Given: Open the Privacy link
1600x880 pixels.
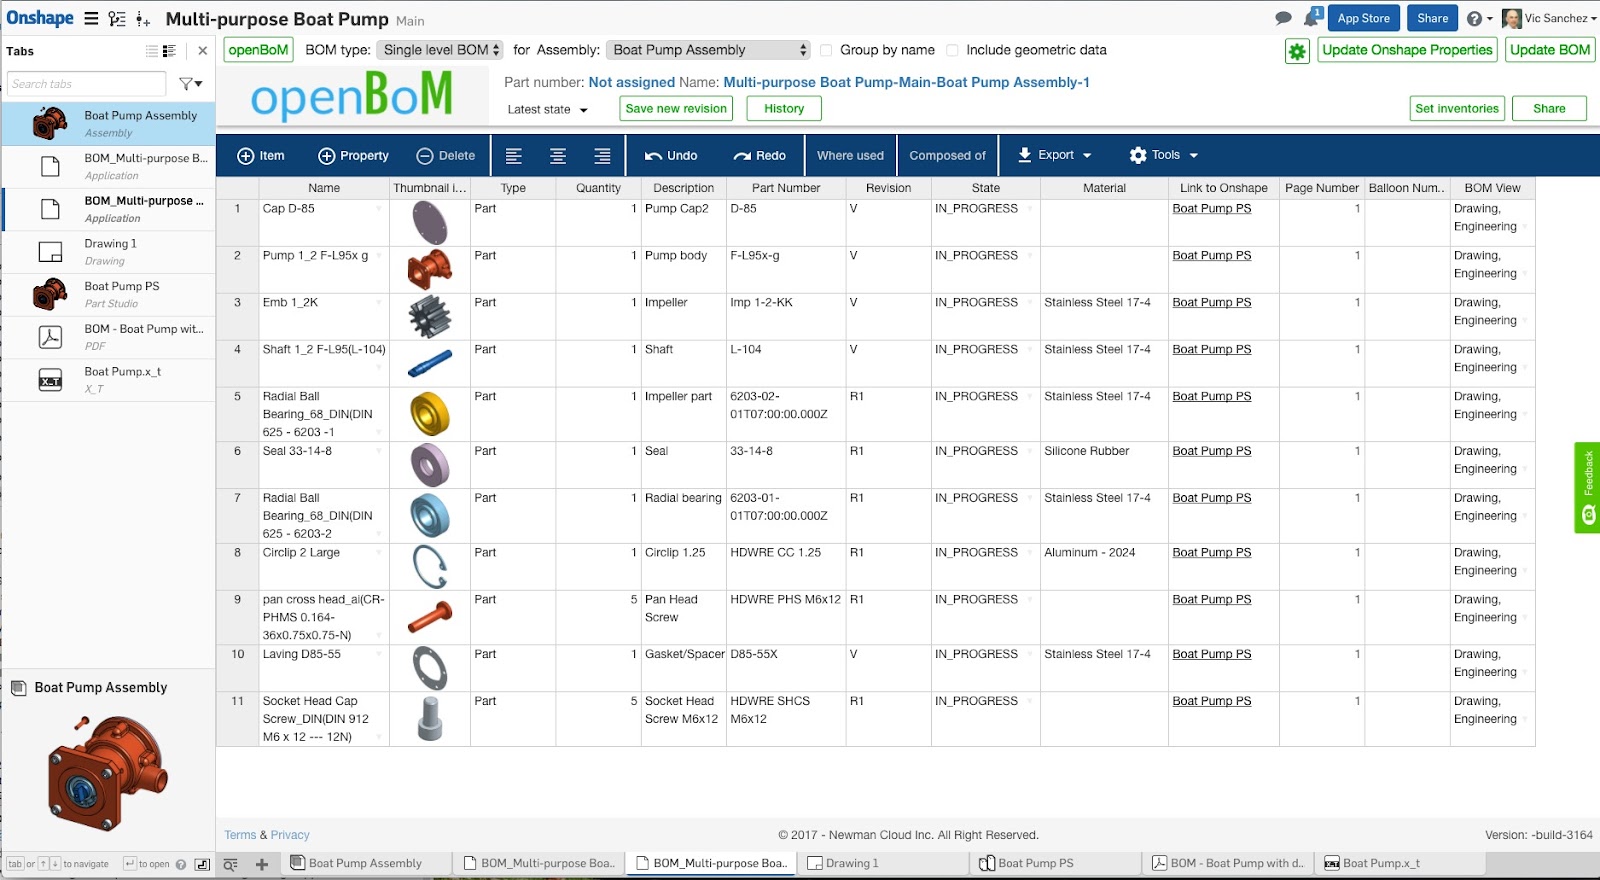Looking at the screenshot, I should 290,835.
